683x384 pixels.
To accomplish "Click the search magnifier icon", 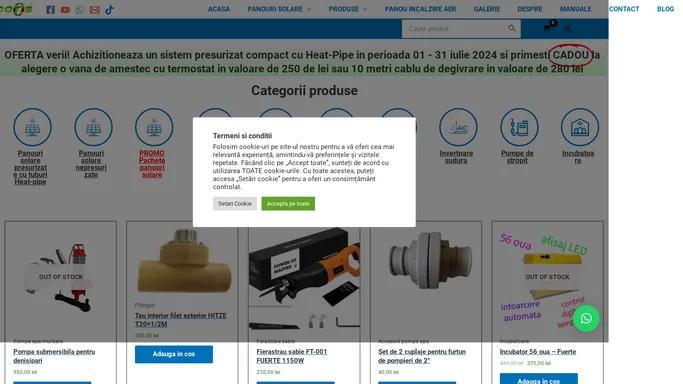I will click(x=512, y=28).
